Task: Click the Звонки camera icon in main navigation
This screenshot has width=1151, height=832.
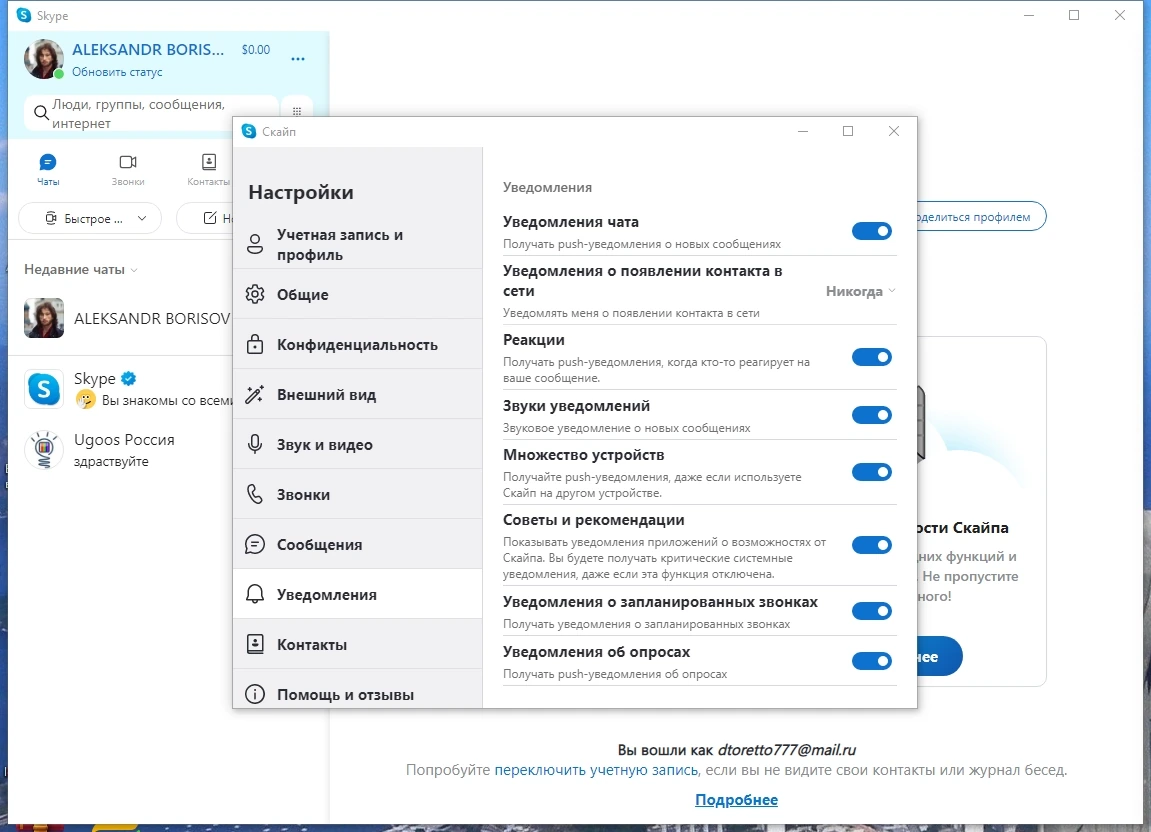Action: (x=128, y=162)
